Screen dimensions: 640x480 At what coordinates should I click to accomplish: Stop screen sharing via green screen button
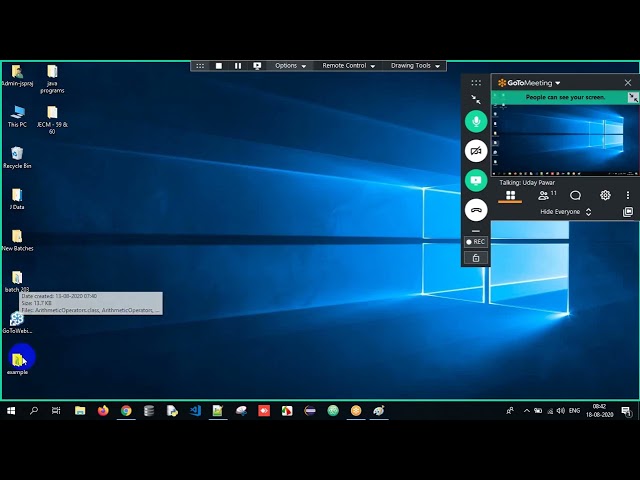click(x=476, y=180)
